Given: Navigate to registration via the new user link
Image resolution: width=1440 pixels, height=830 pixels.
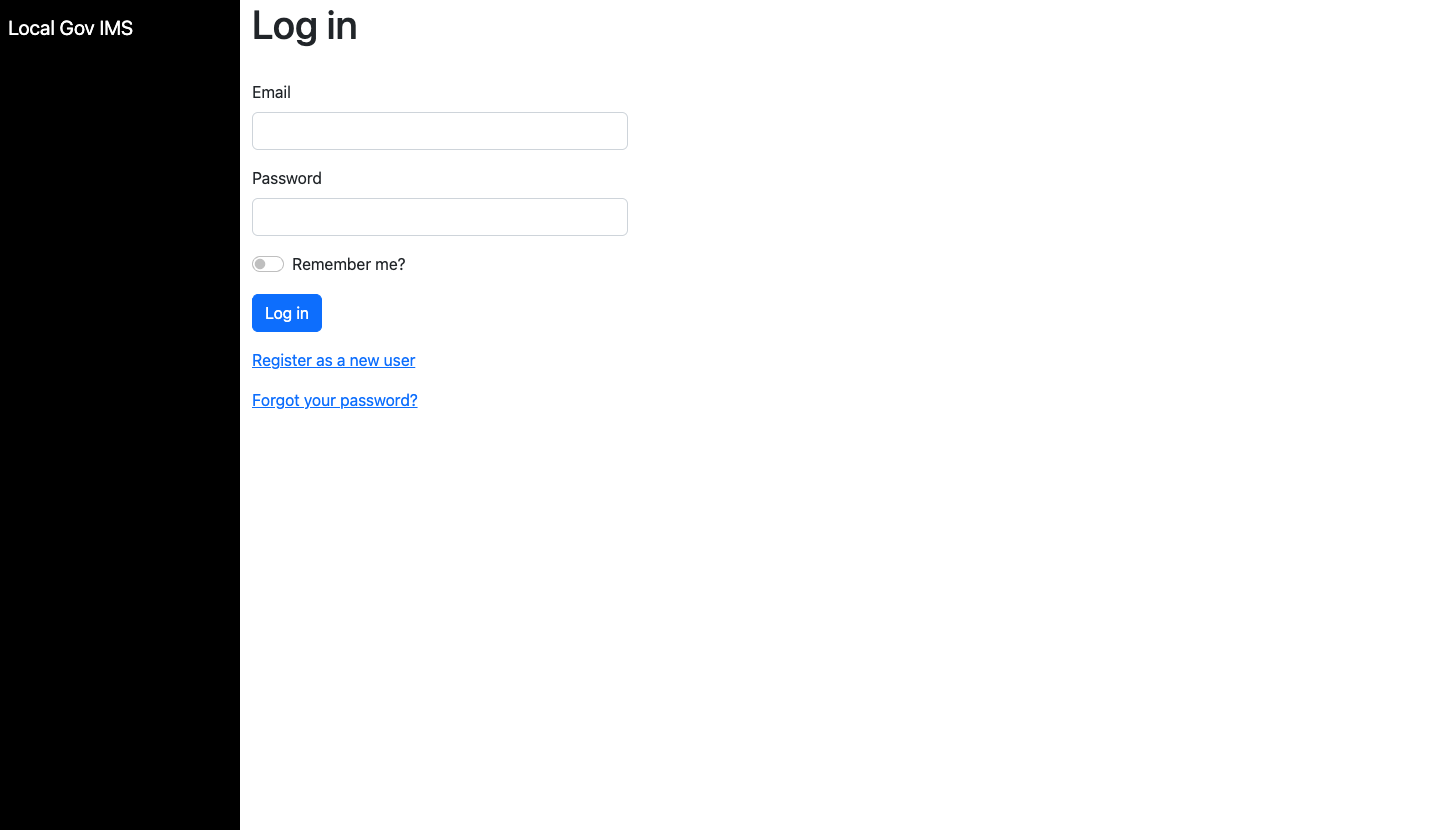Looking at the screenshot, I should 333,360.
